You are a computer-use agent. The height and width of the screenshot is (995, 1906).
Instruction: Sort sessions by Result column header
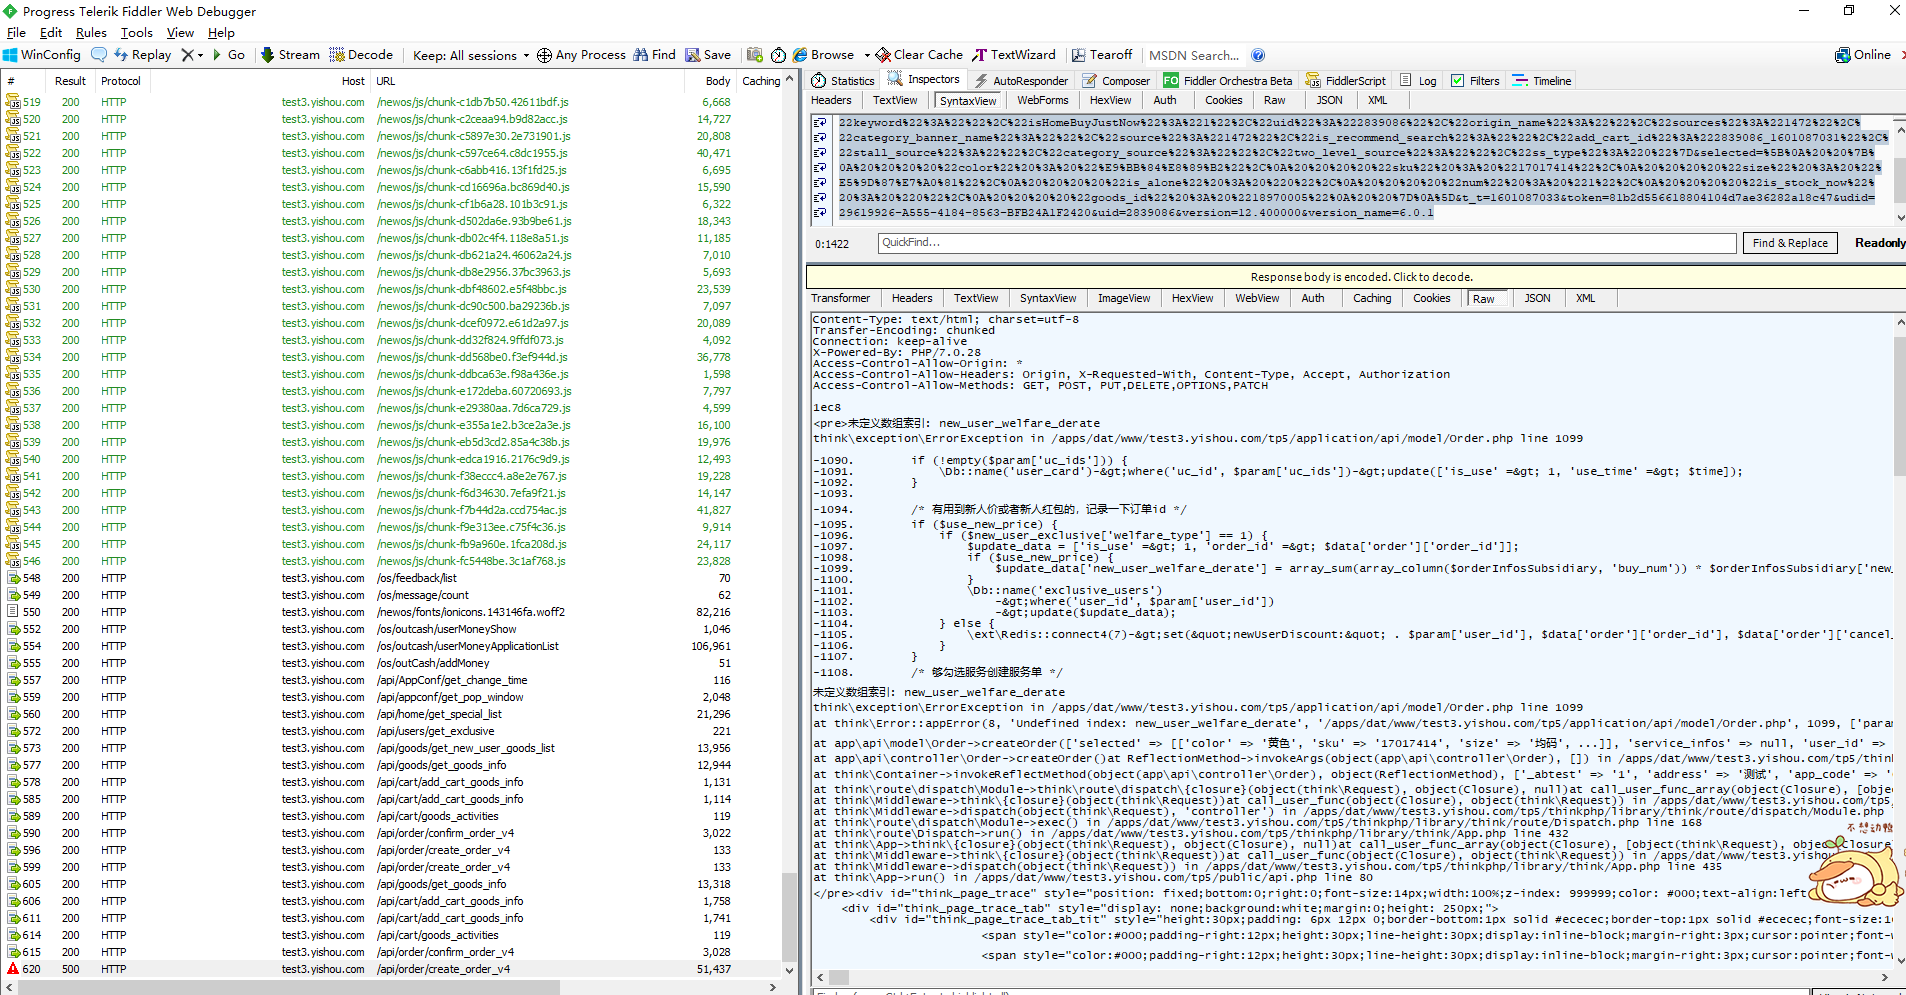70,81
